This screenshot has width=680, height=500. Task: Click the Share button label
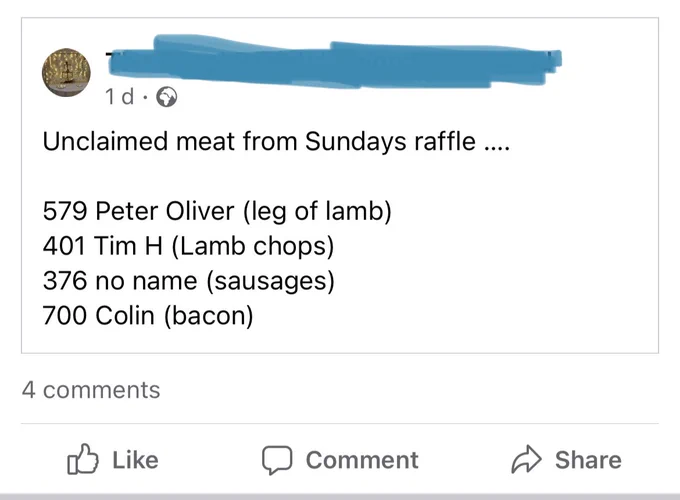588,460
